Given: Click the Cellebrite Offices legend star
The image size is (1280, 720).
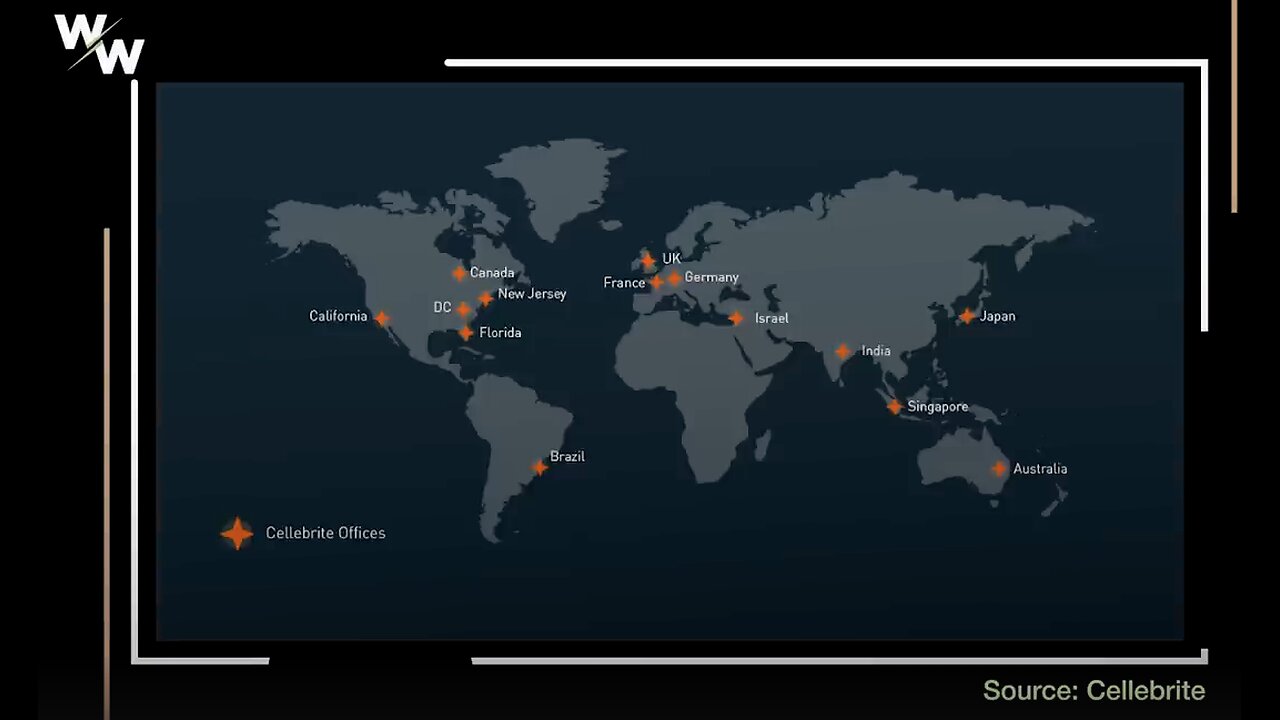Looking at the screenshot, I should [237, 533].
